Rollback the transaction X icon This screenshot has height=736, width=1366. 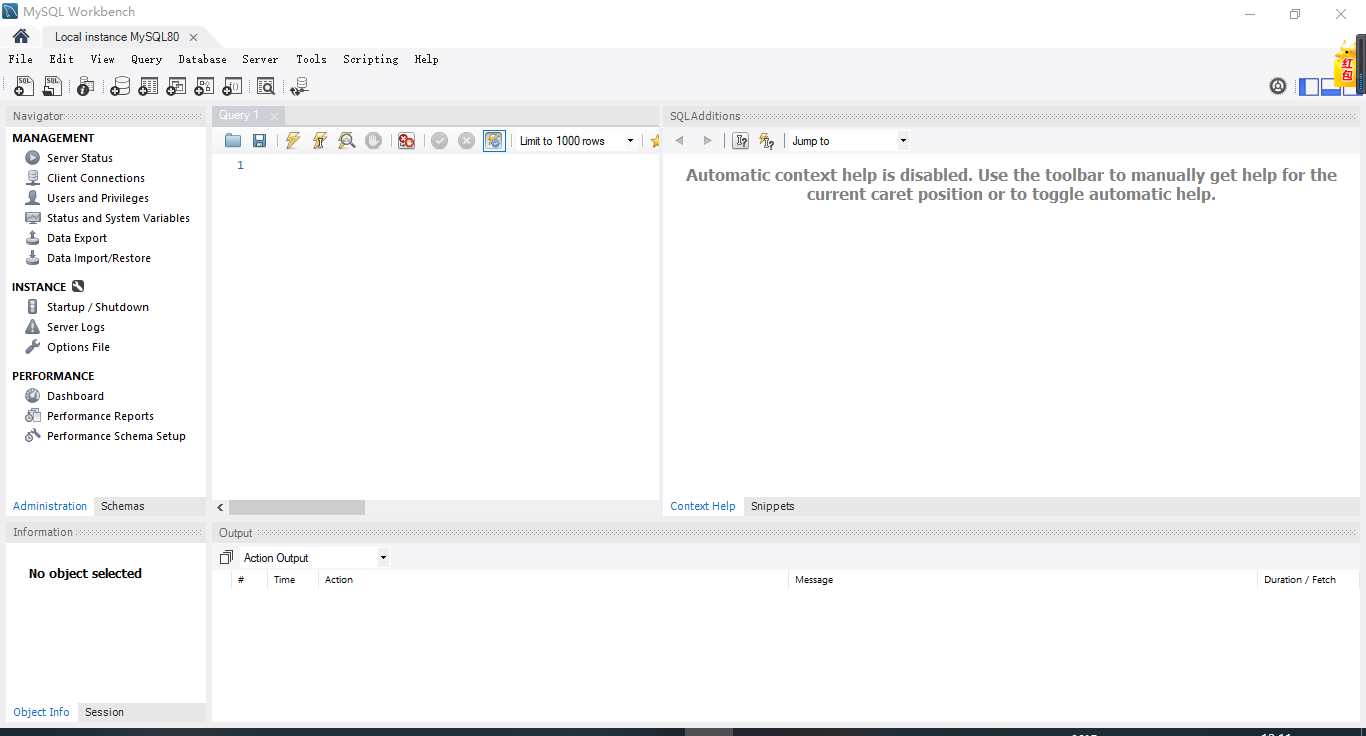pyautogui.click(x=466, y=141)
